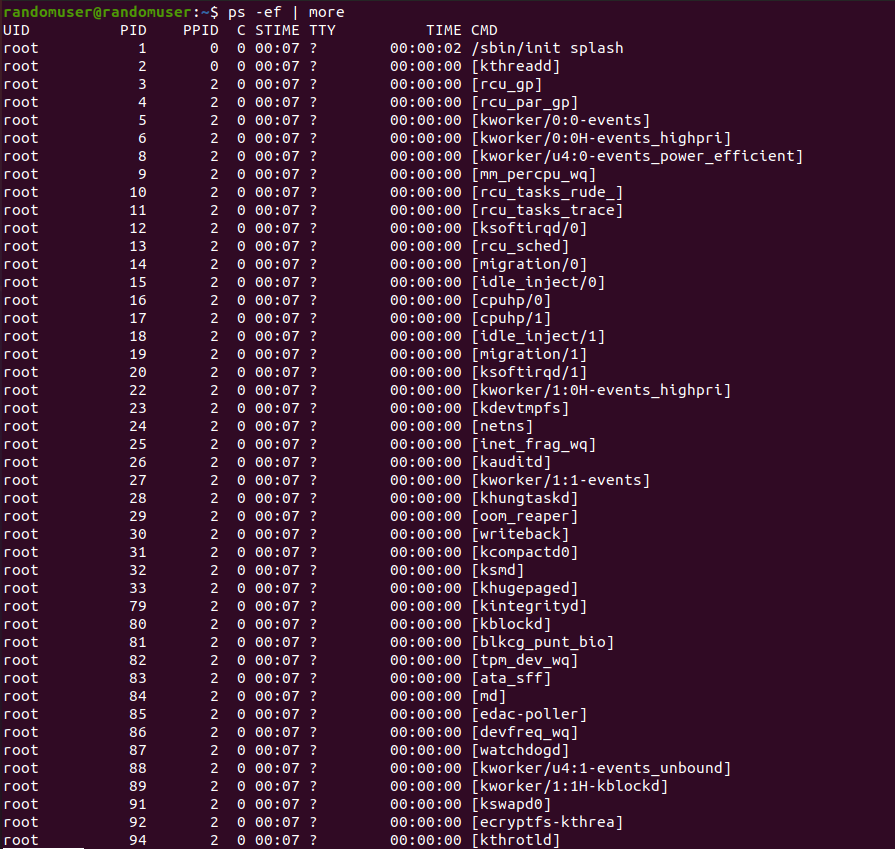Select '[kauditd]' process name

coord(511,462)
